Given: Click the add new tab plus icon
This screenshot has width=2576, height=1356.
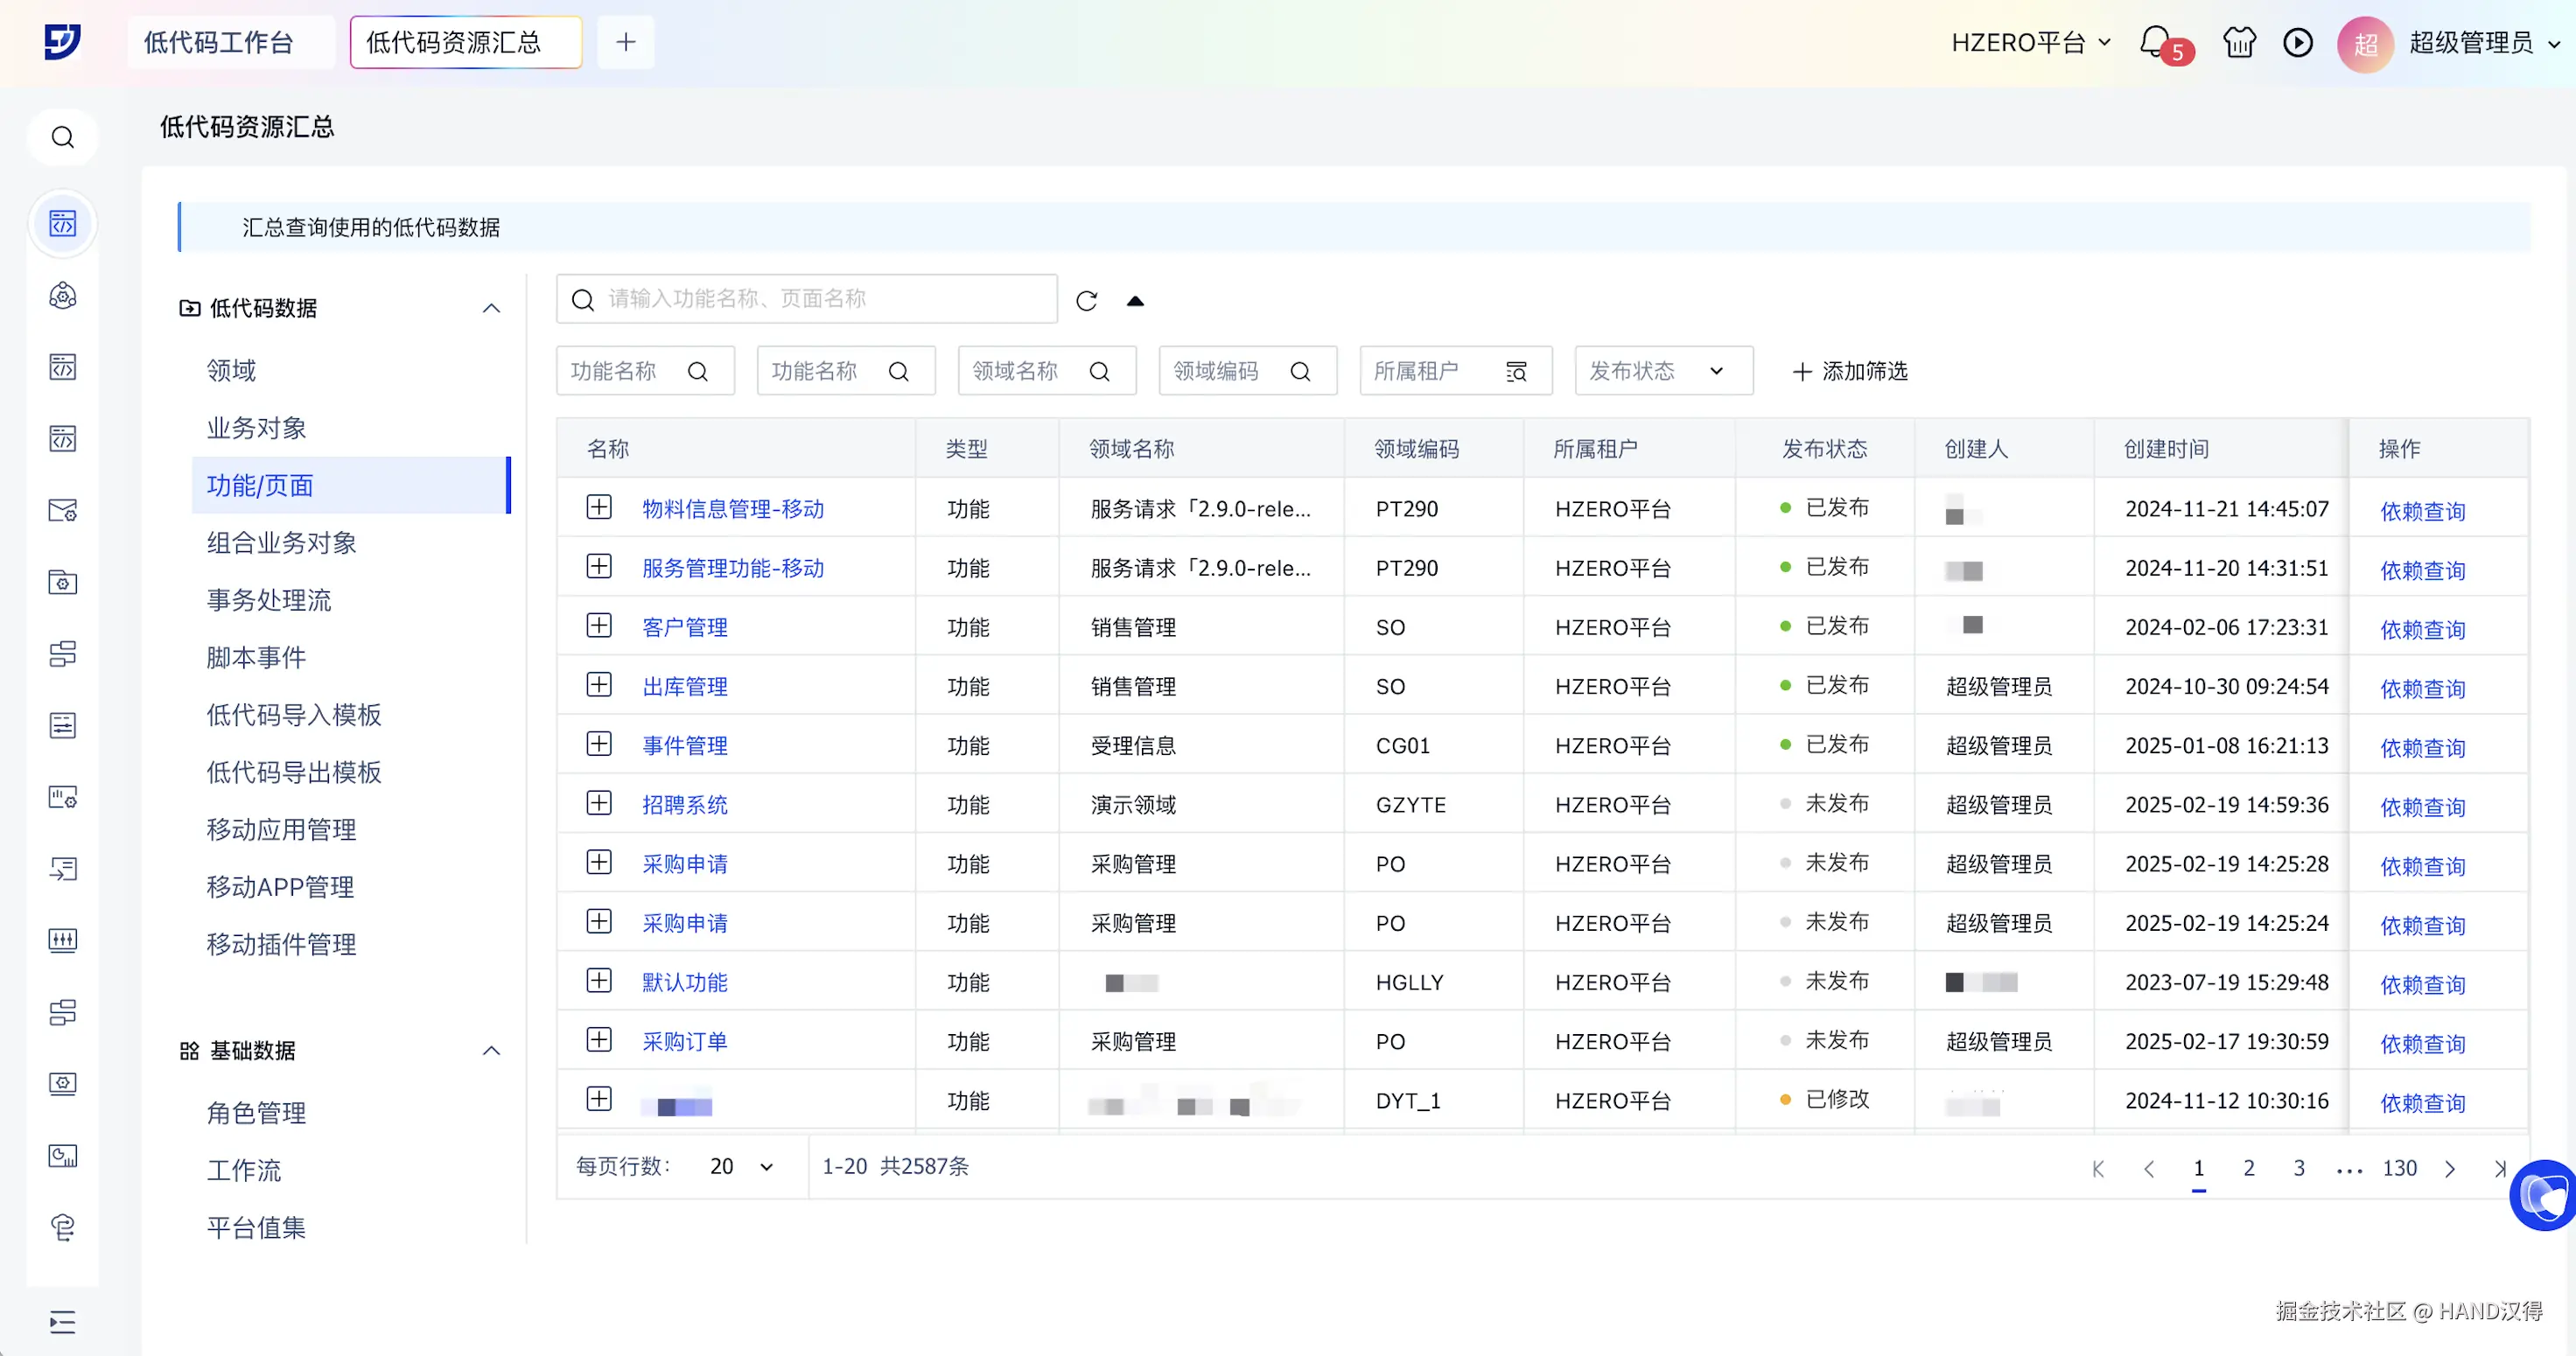Looking at the screenshot, I should 626,42.
